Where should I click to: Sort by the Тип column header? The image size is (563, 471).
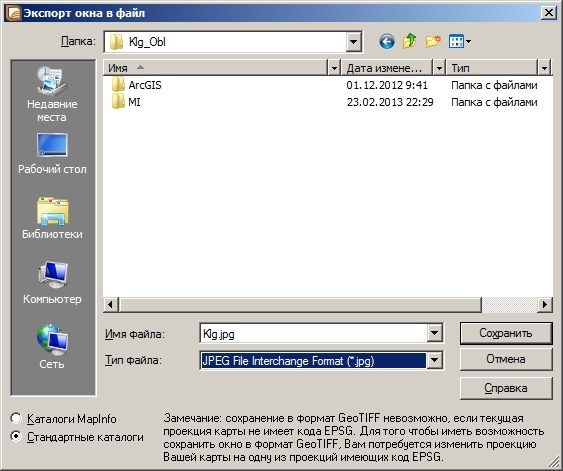[492, 67]
